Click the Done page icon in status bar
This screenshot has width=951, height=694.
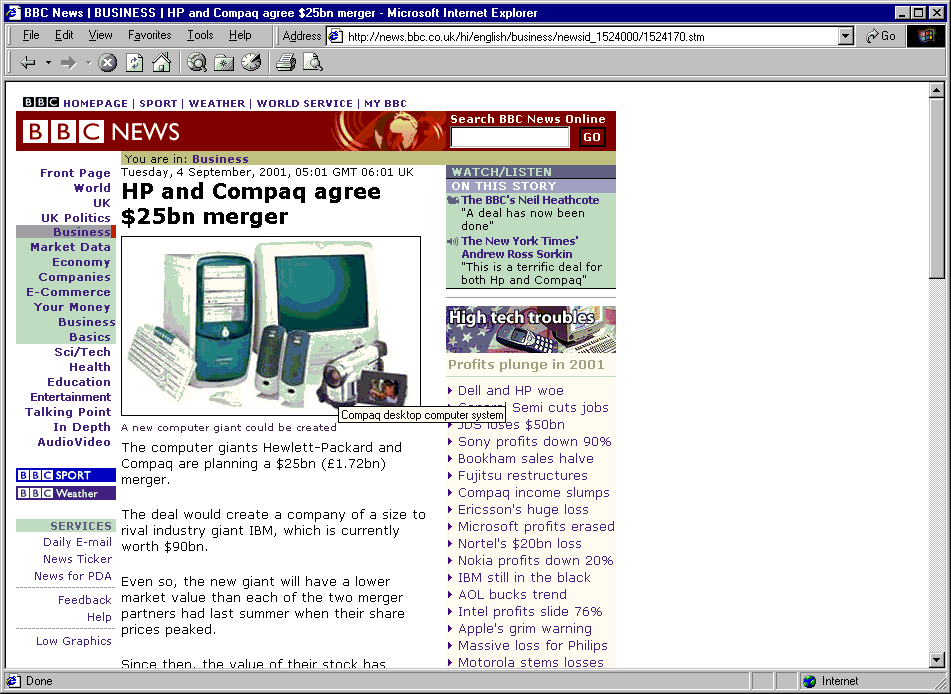13,681
